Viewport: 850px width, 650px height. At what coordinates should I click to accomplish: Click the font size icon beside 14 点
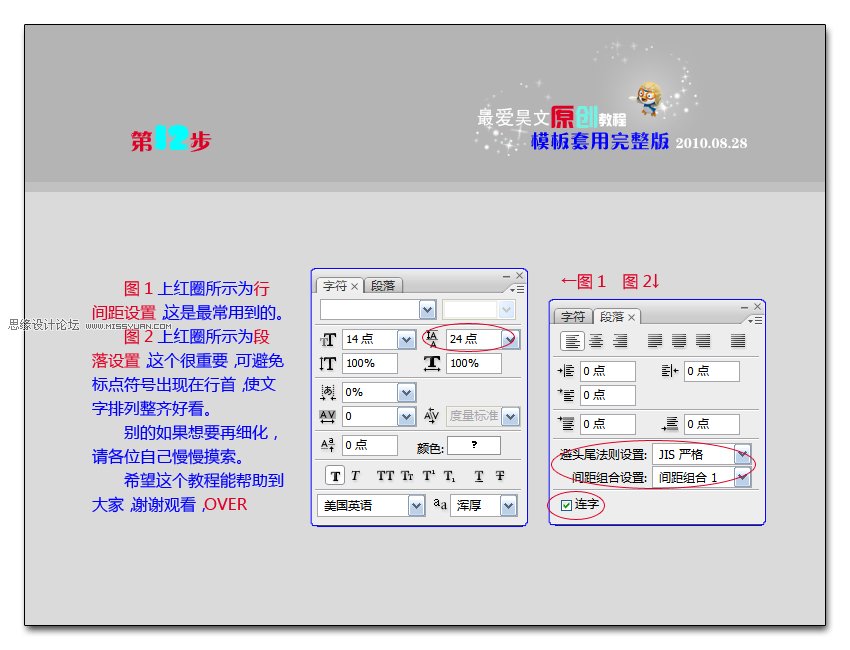click(329, 339)
